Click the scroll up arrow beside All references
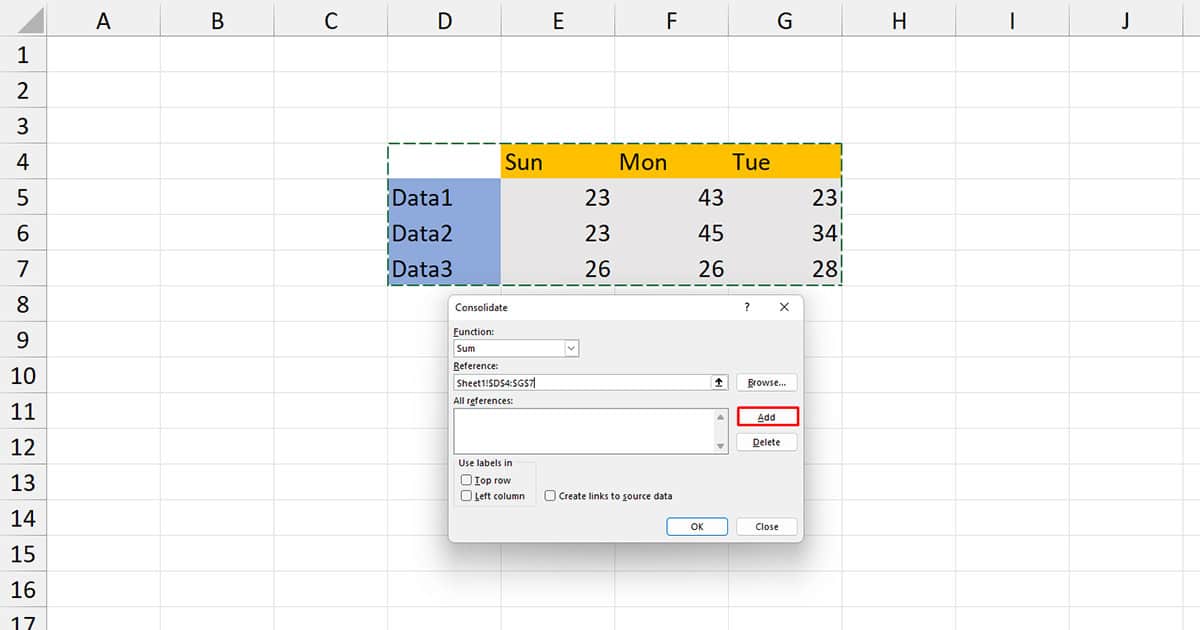This screenshot has height=630, width=1200. (720, 415)
